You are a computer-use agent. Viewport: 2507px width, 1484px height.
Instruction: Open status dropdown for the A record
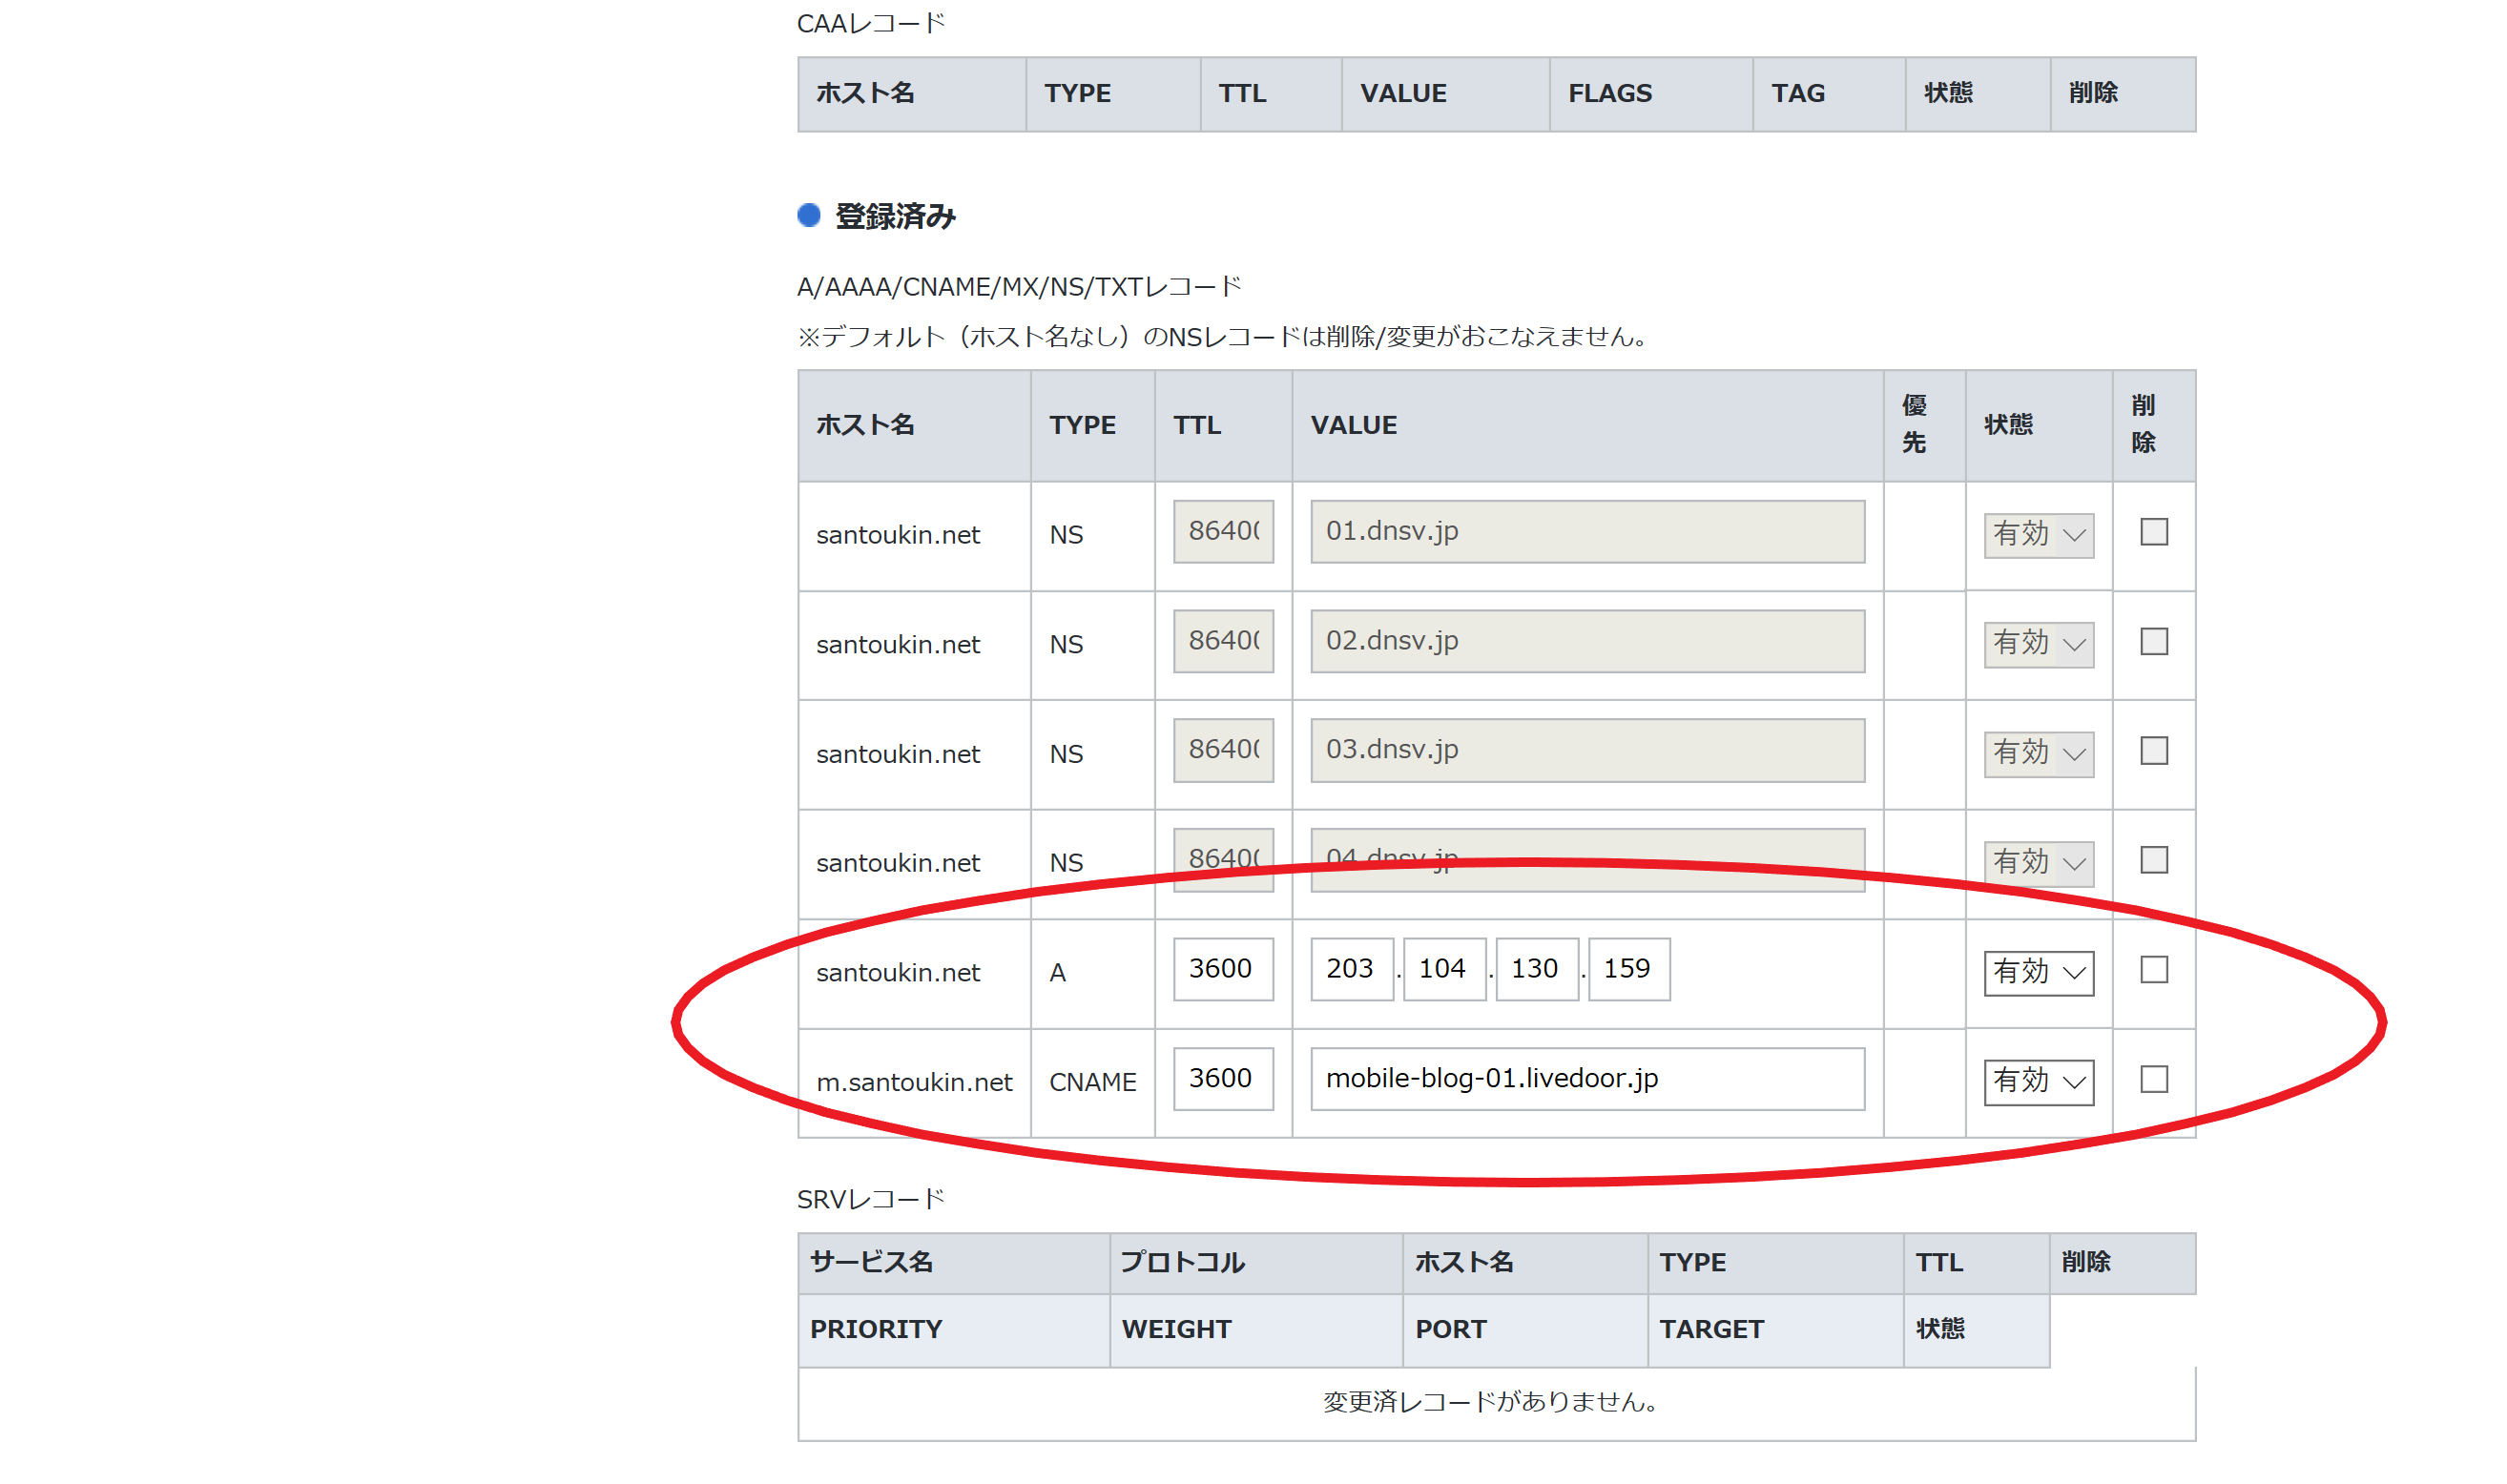point(2038,972)
